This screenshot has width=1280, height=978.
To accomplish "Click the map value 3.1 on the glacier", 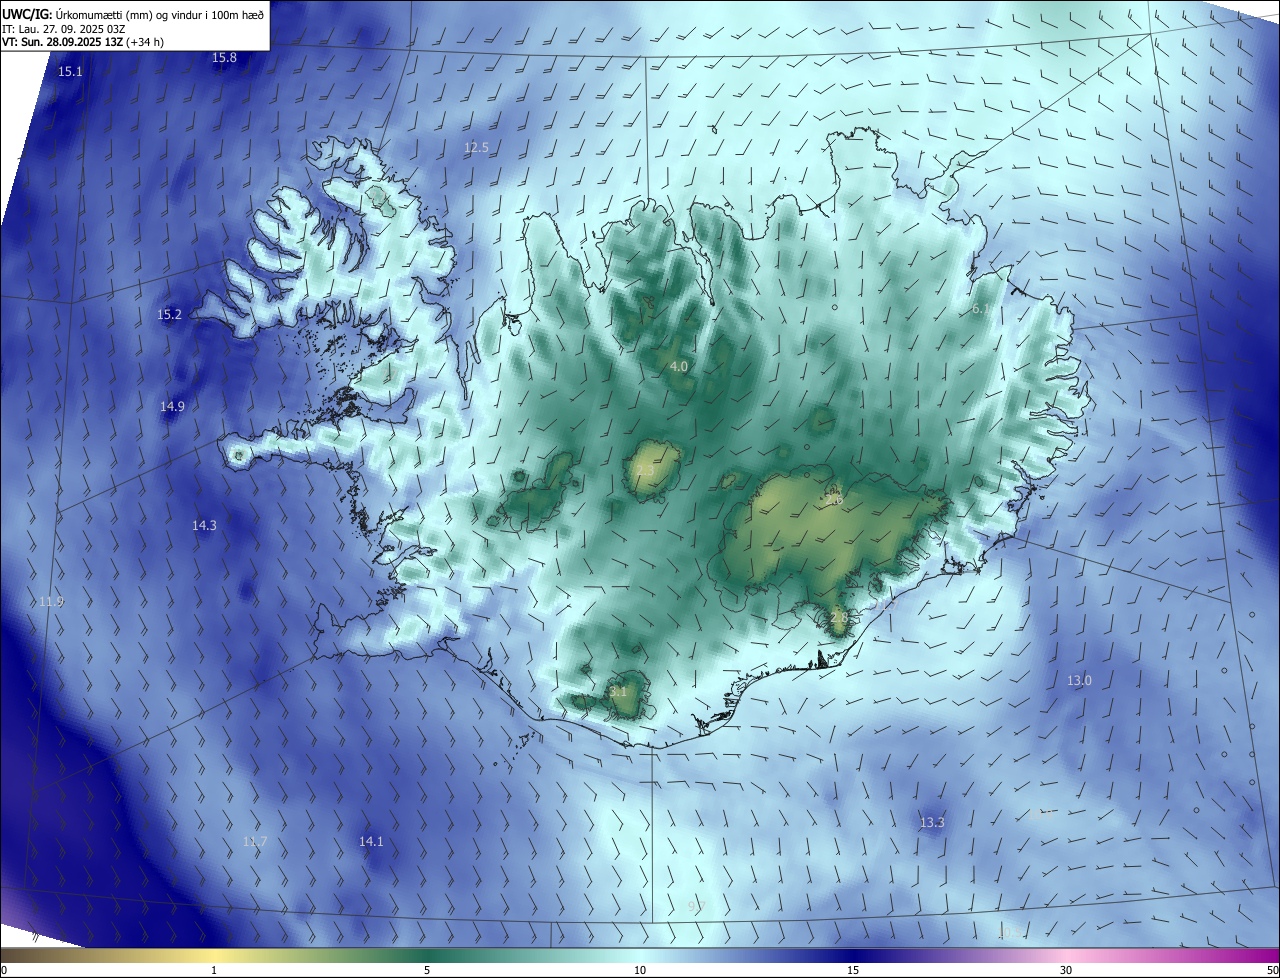I will pyautogui.click(x=618, y=691).
